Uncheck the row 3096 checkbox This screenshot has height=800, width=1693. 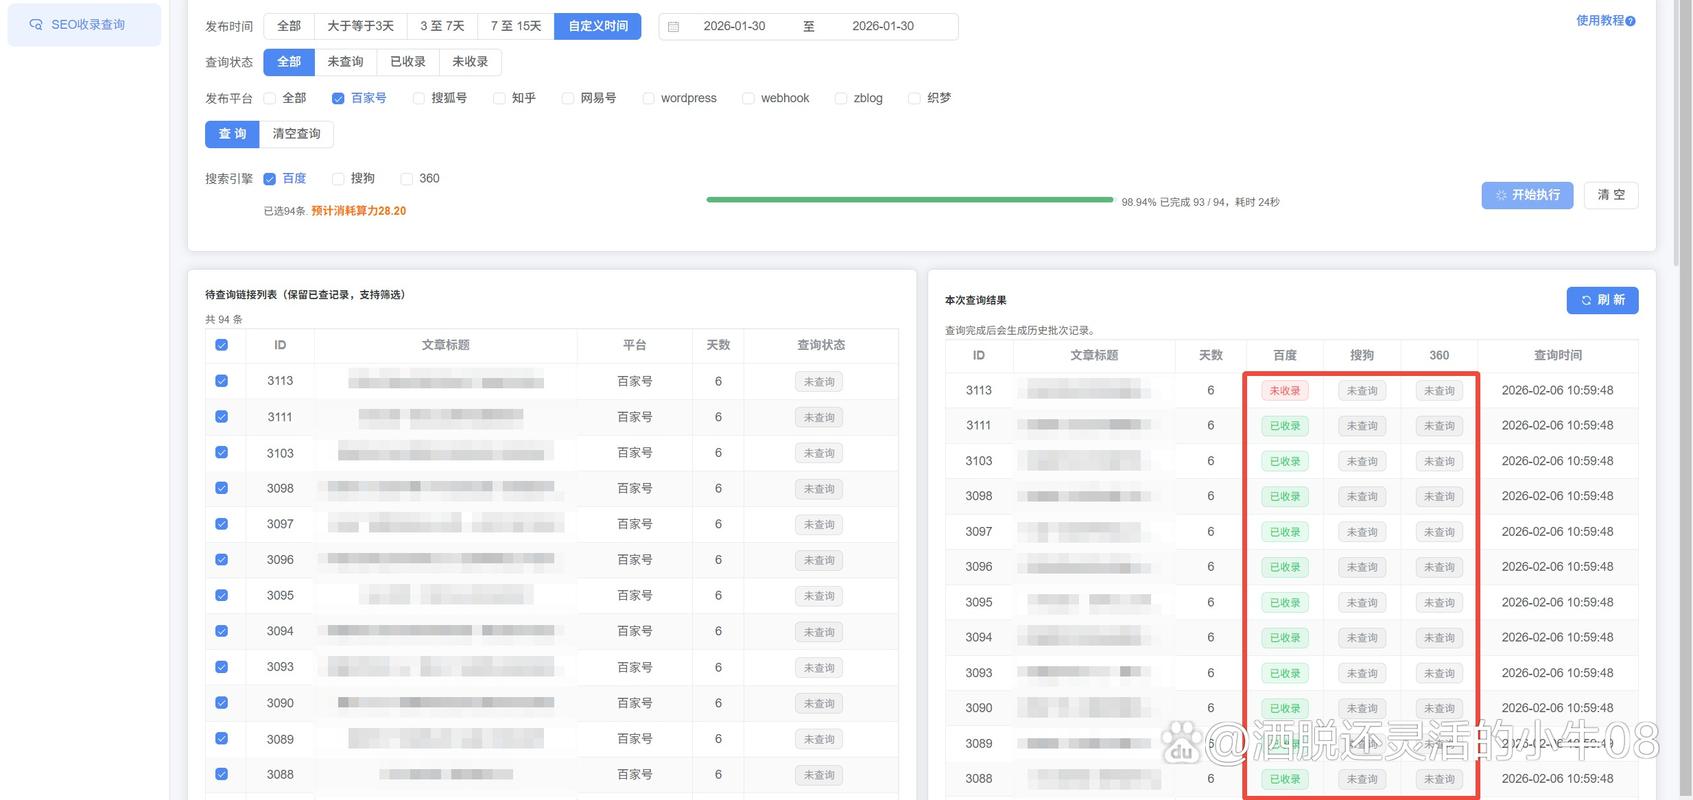click(x=222, y=560)
